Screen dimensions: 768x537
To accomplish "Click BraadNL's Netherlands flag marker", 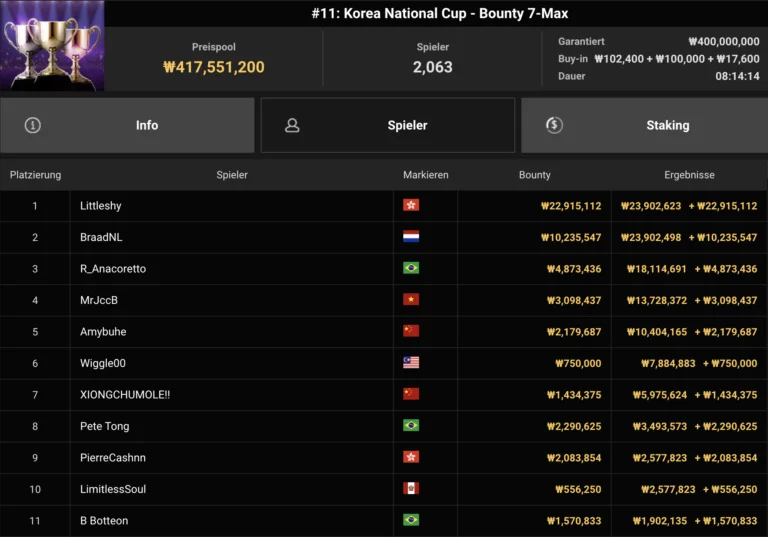I will (411, 236).
